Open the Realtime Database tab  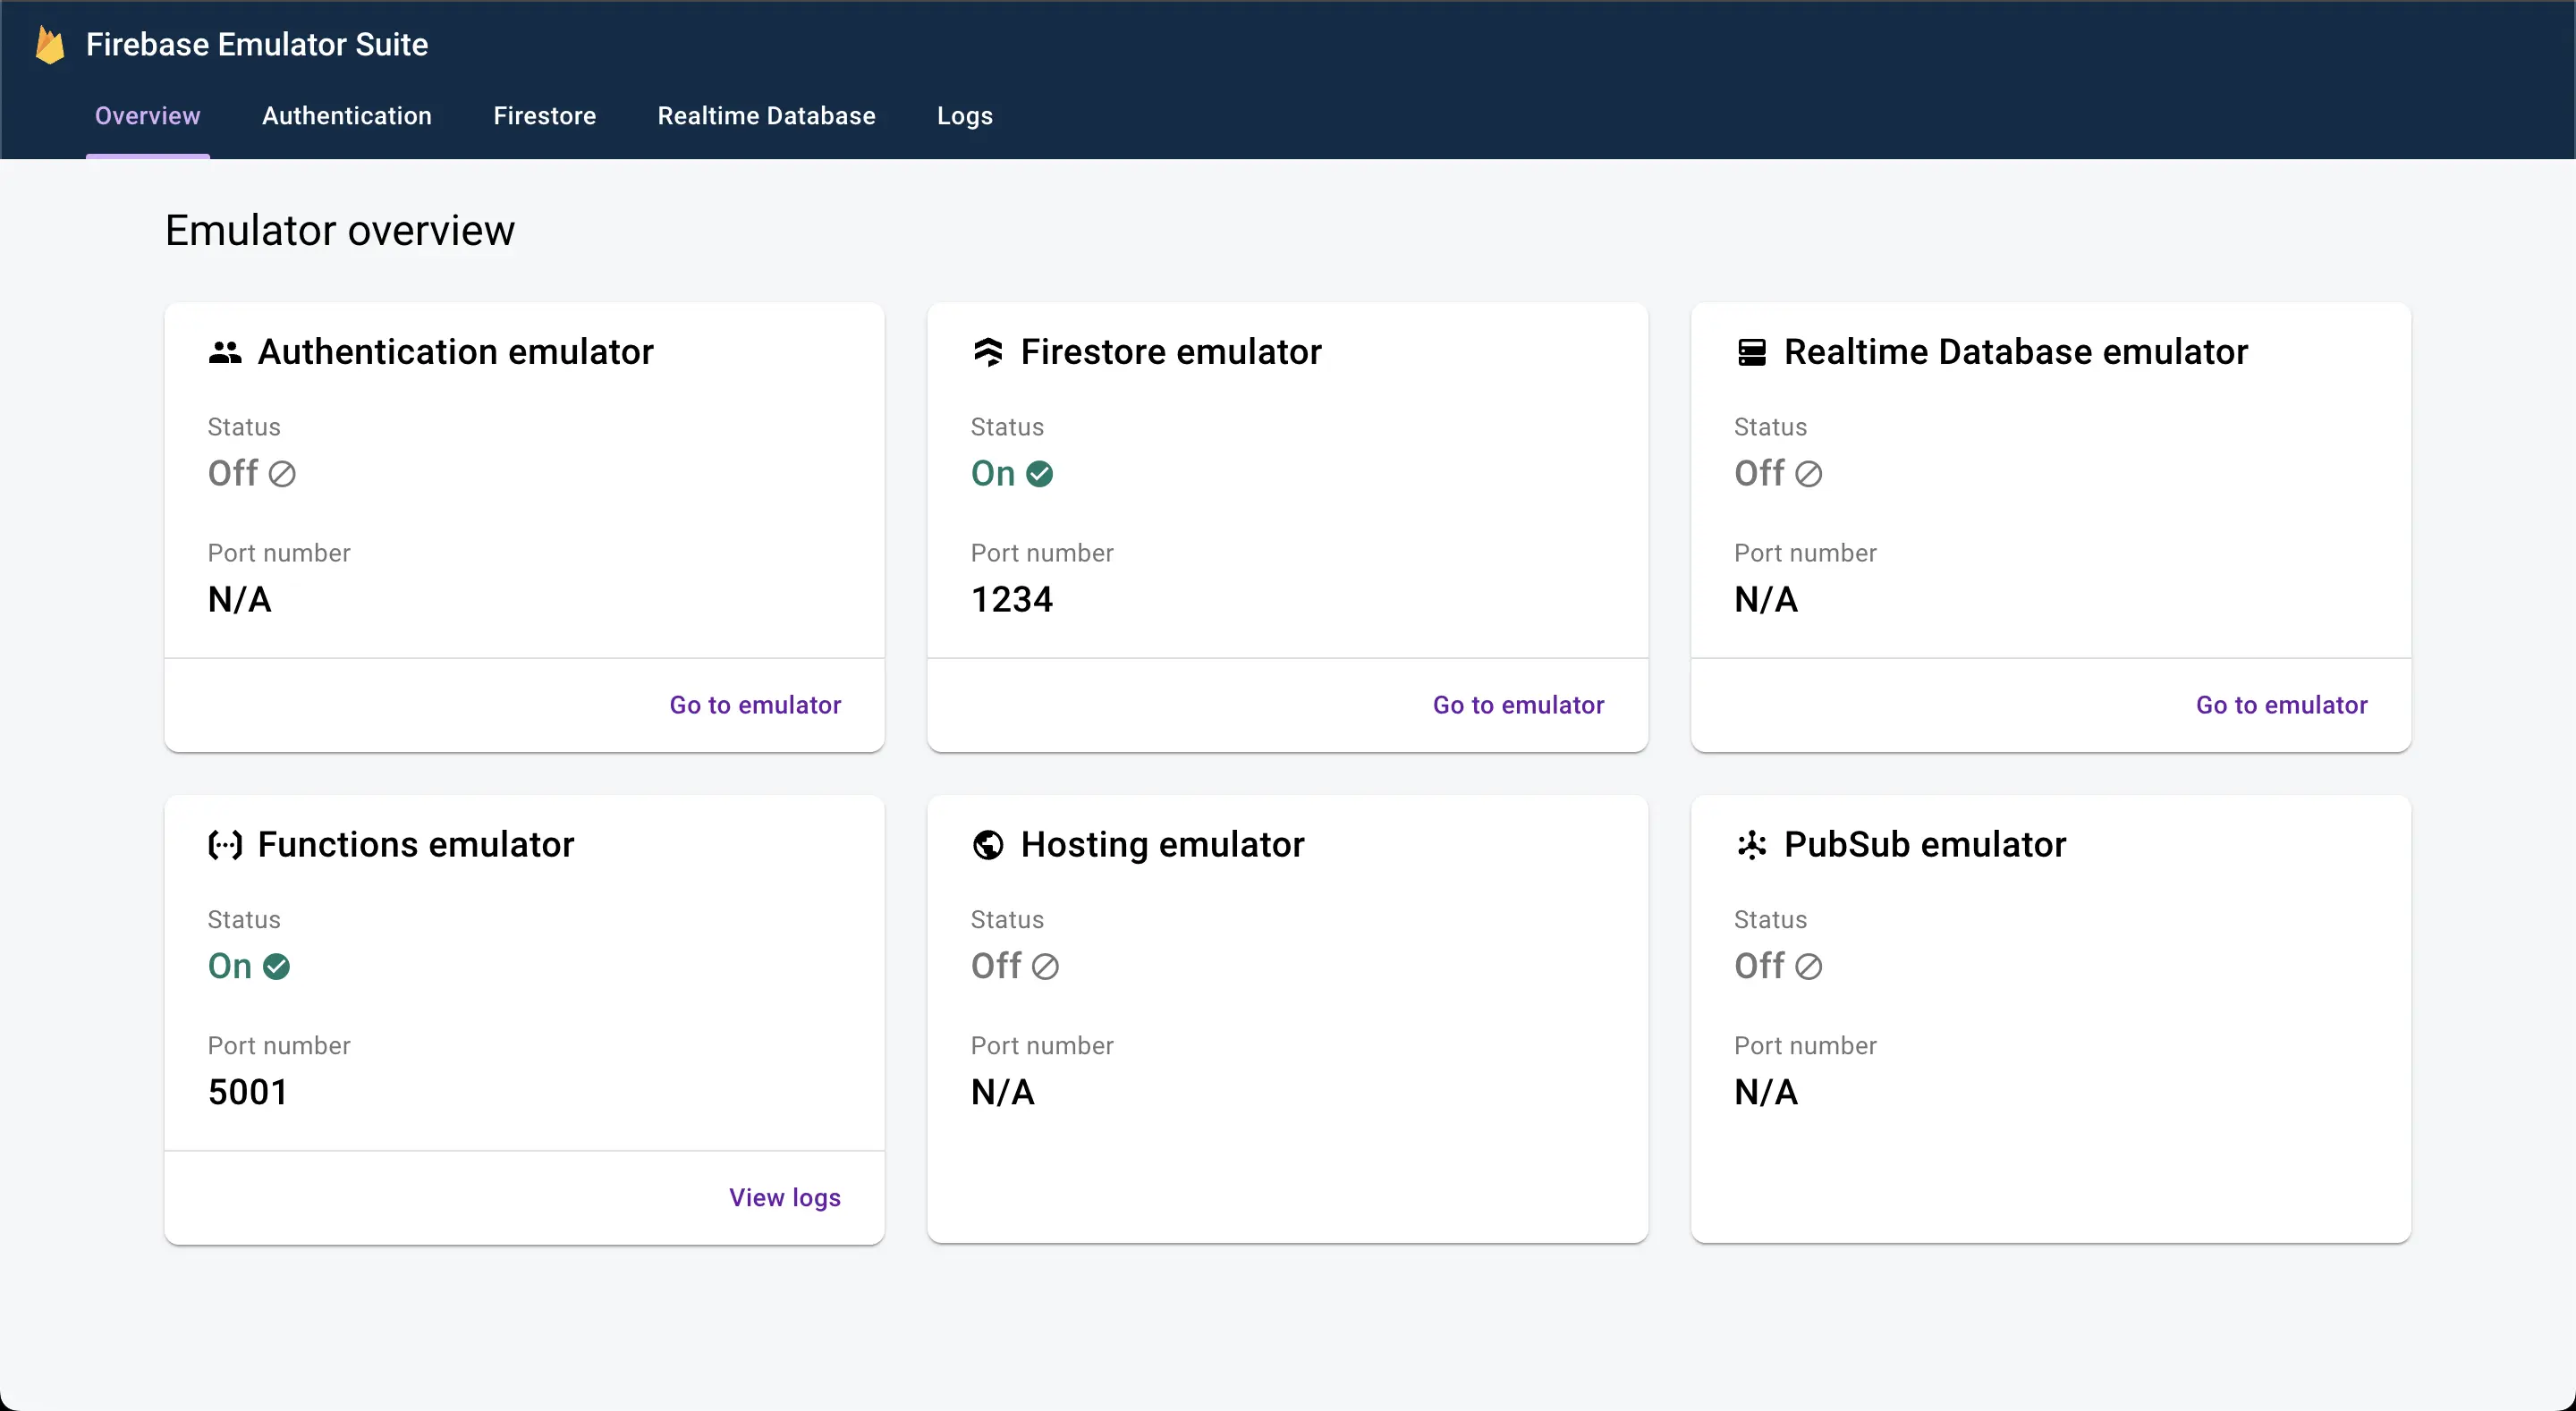766,116
